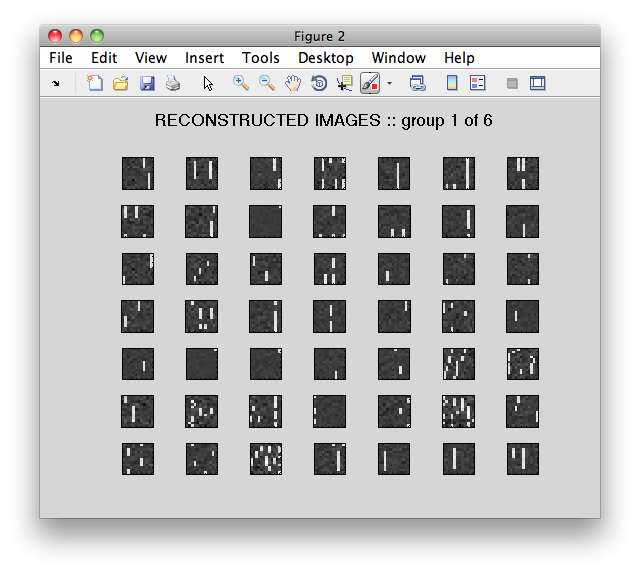Open a file with the folder icon
The height and width of the screenshot is (573, 640).
121,83
